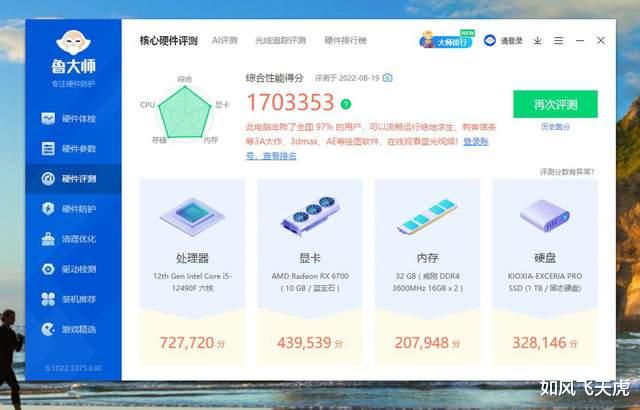Screen dimensions: 640x410
Task: Click the download arrow icon in the title bar
Action: (538, 40)
